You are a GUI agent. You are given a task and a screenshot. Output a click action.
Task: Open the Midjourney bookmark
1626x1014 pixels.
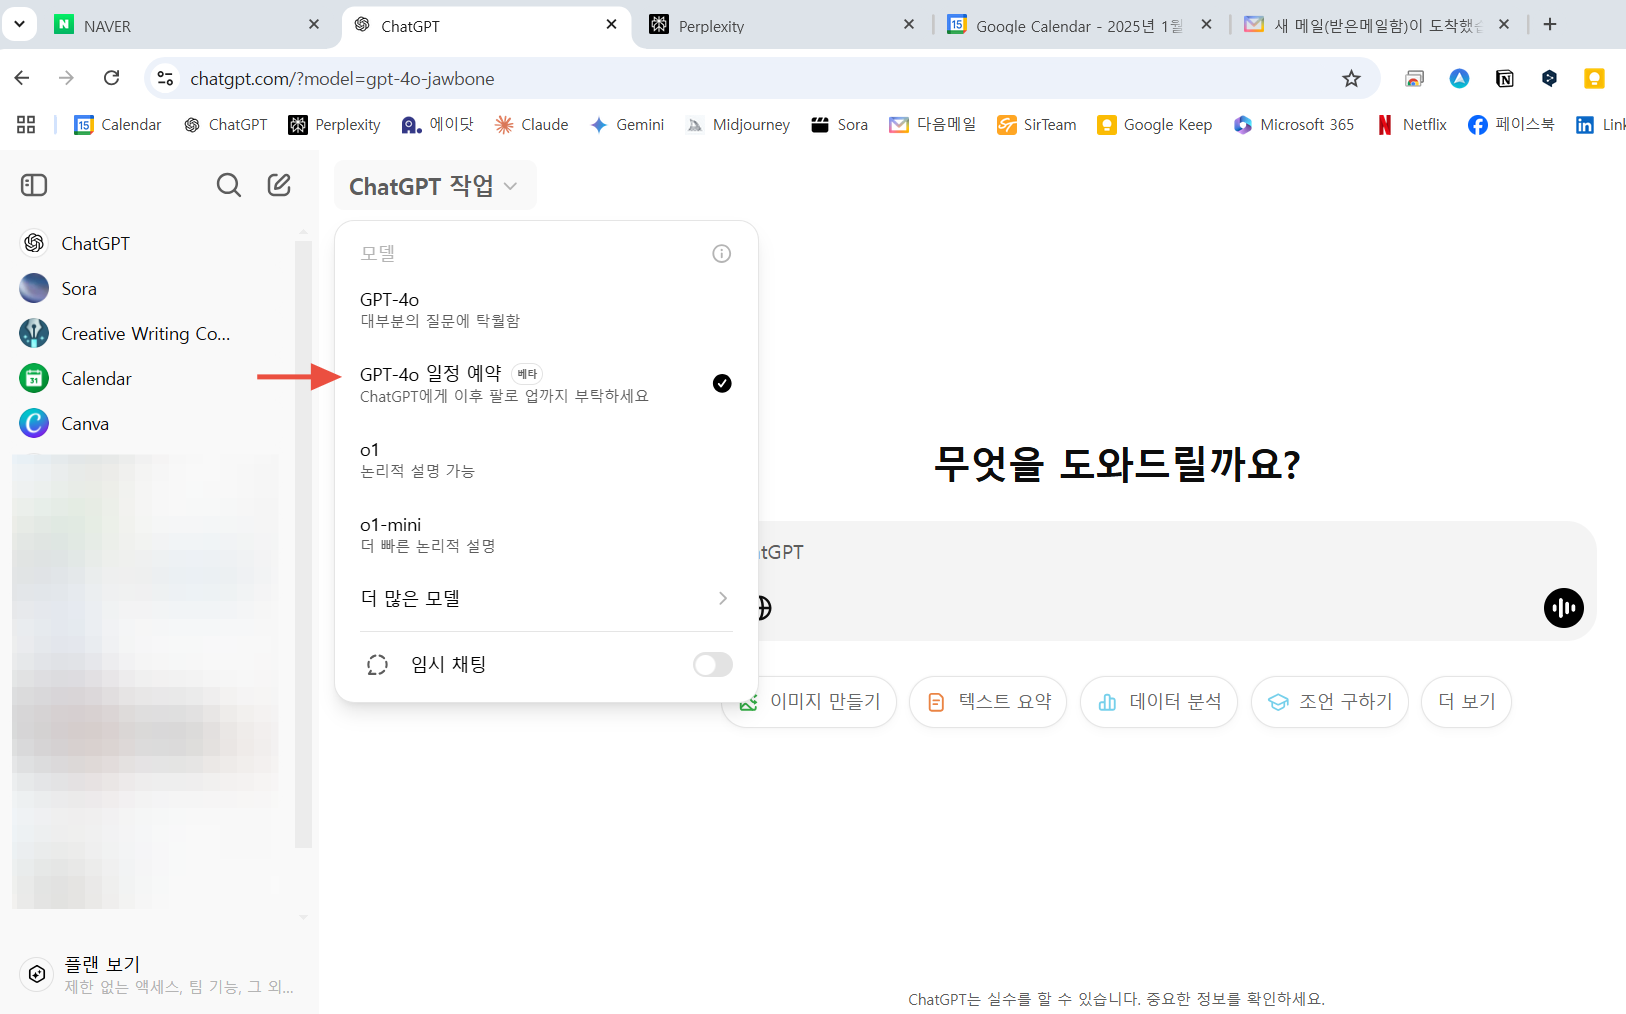pyautogui.click(x=738, y=125)
